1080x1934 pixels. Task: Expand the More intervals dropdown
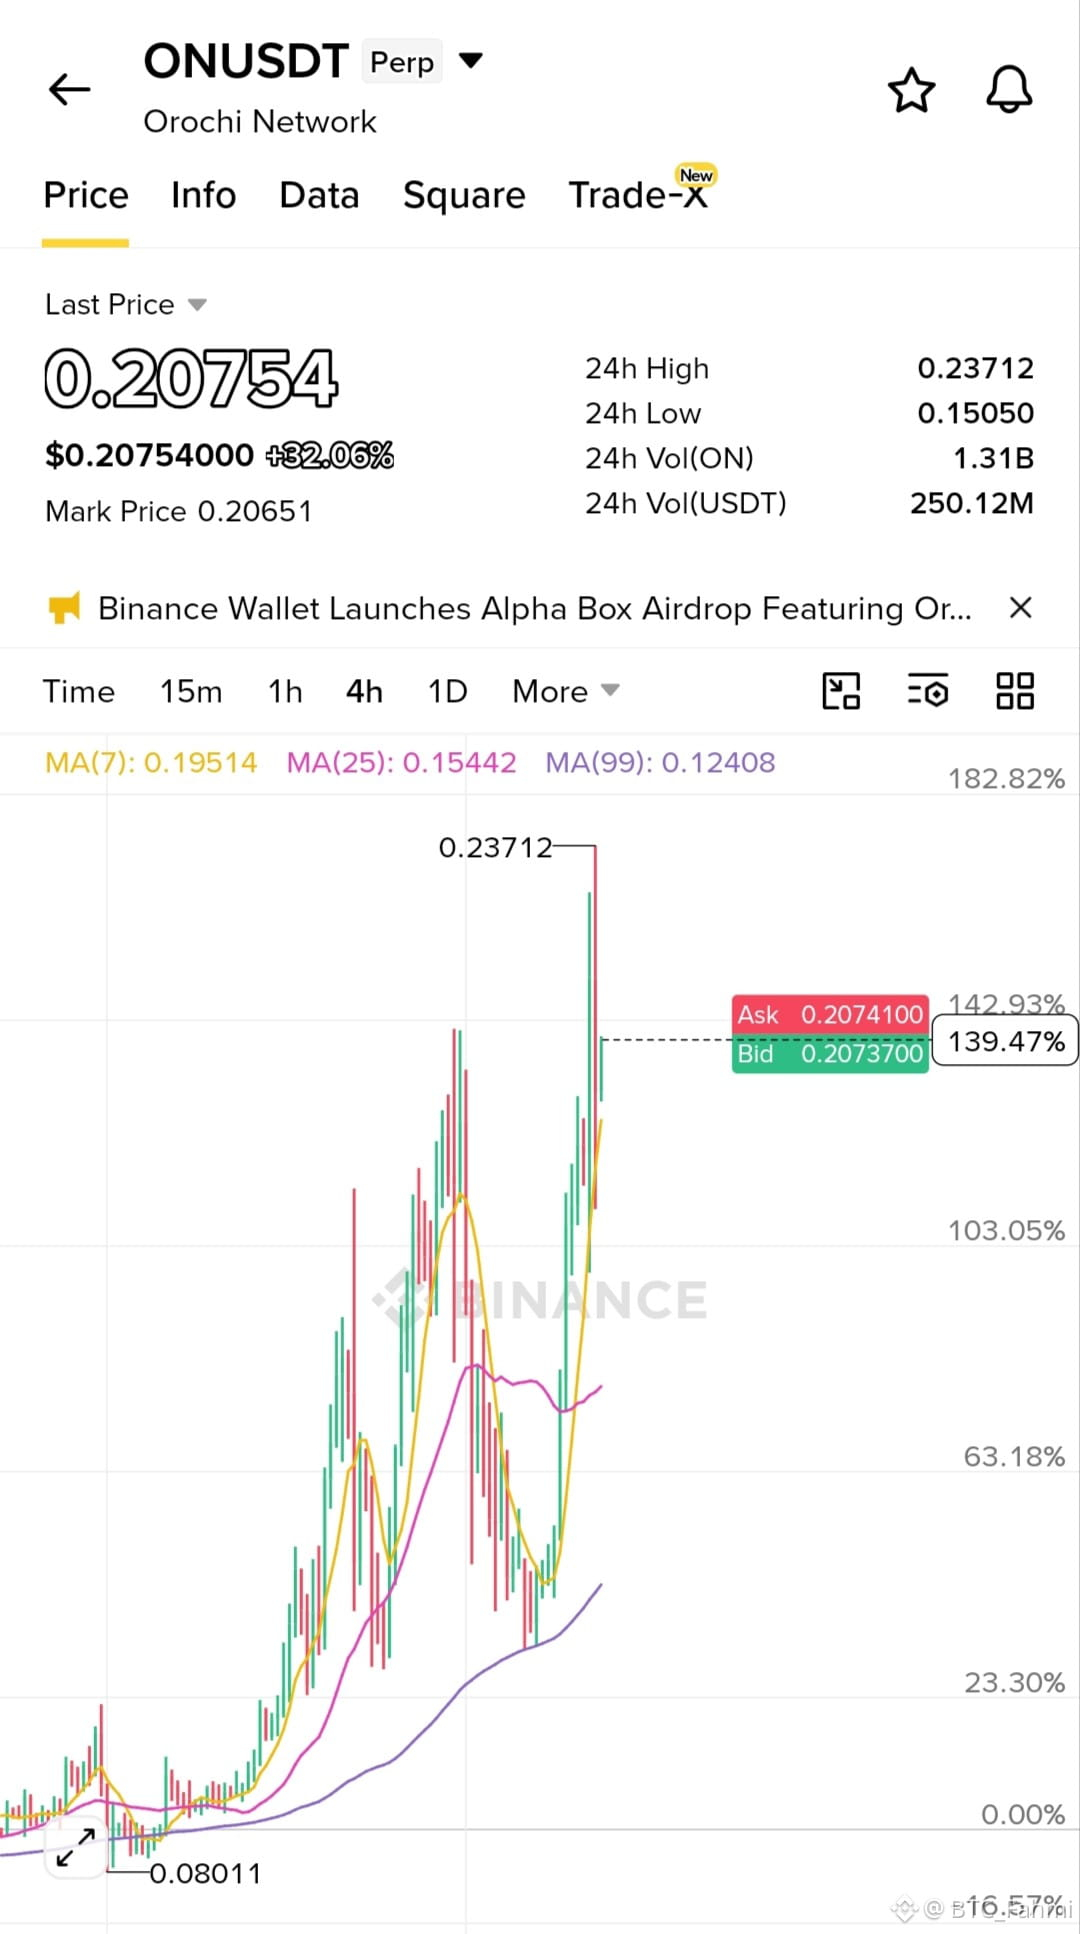click(x=566, y=691)
